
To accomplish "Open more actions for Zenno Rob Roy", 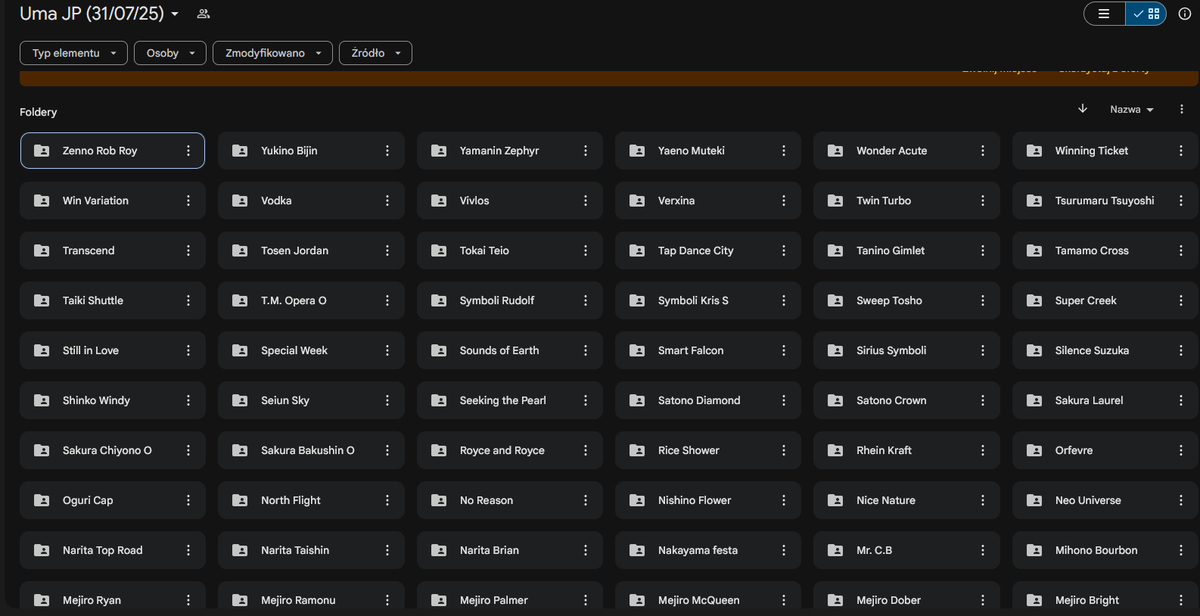I will pyautogui.click(x=188, y=151).
